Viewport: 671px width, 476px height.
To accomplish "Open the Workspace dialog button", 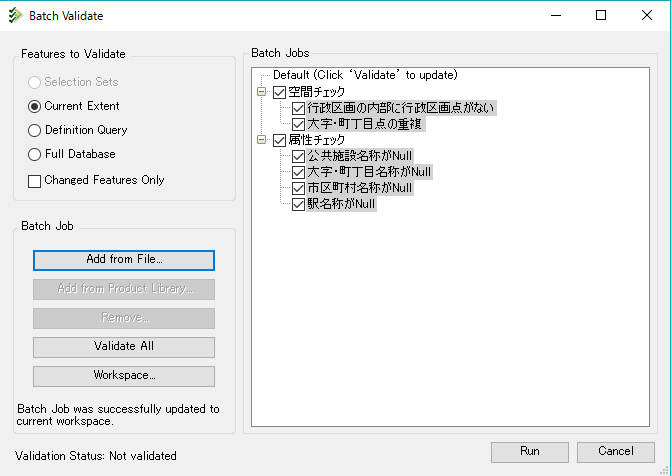I will [124, 375].
